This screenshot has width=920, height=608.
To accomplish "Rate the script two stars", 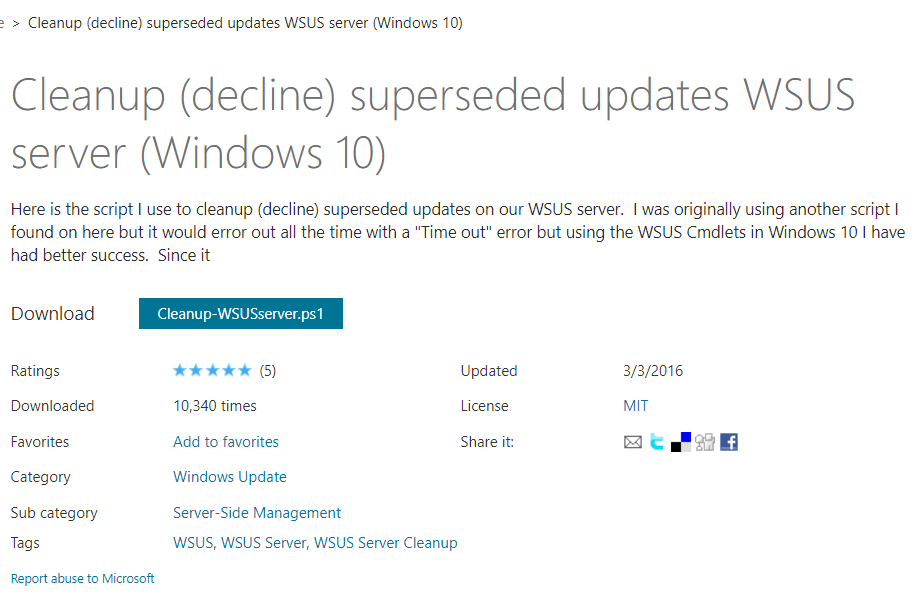I will [196, 370].
